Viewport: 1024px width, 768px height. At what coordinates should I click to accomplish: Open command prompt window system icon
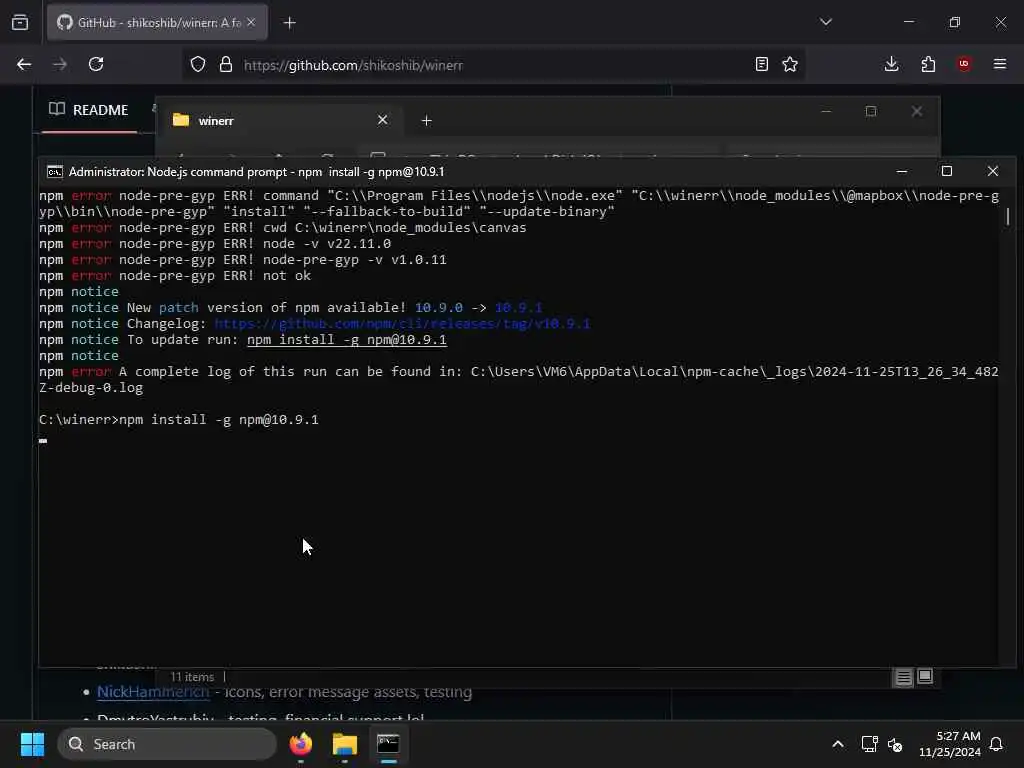pyautogui.click(x=55, y=172)
